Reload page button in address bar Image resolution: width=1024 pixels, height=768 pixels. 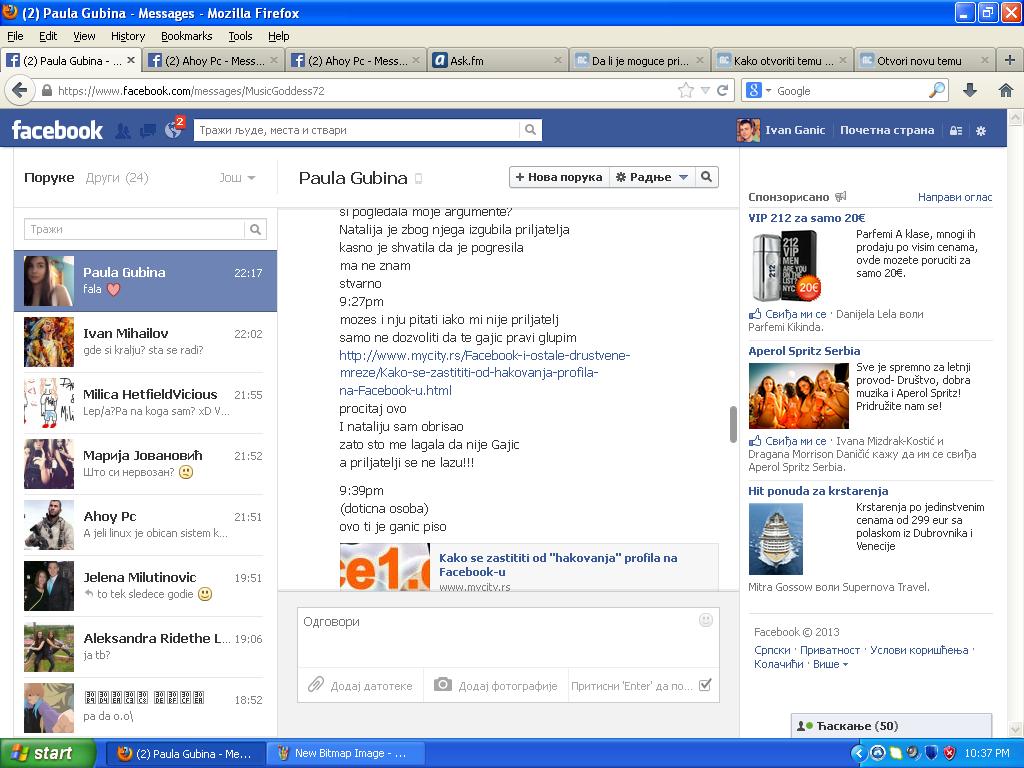point(722,90)
